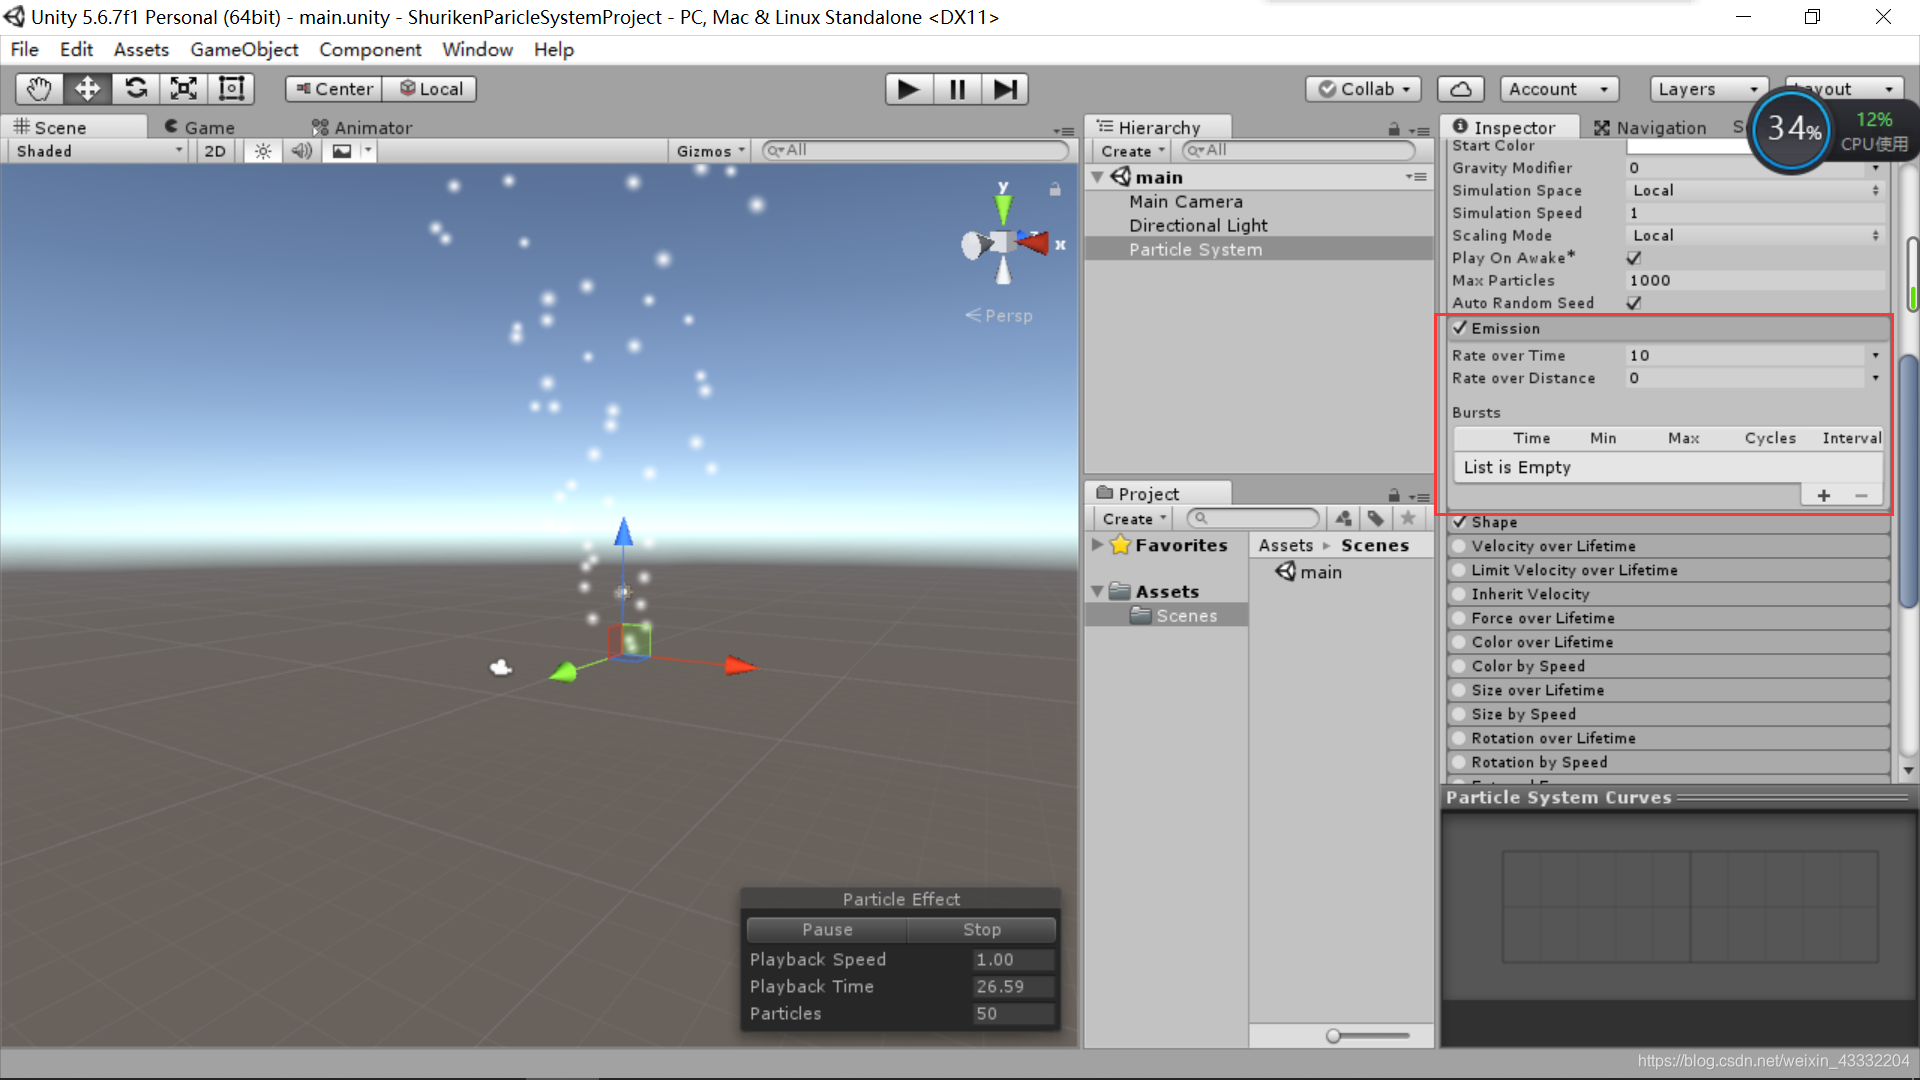Open the Shaded draw mode dropdown
The height and width of the screenshot is (1080, 1920).
coord(98,151)
